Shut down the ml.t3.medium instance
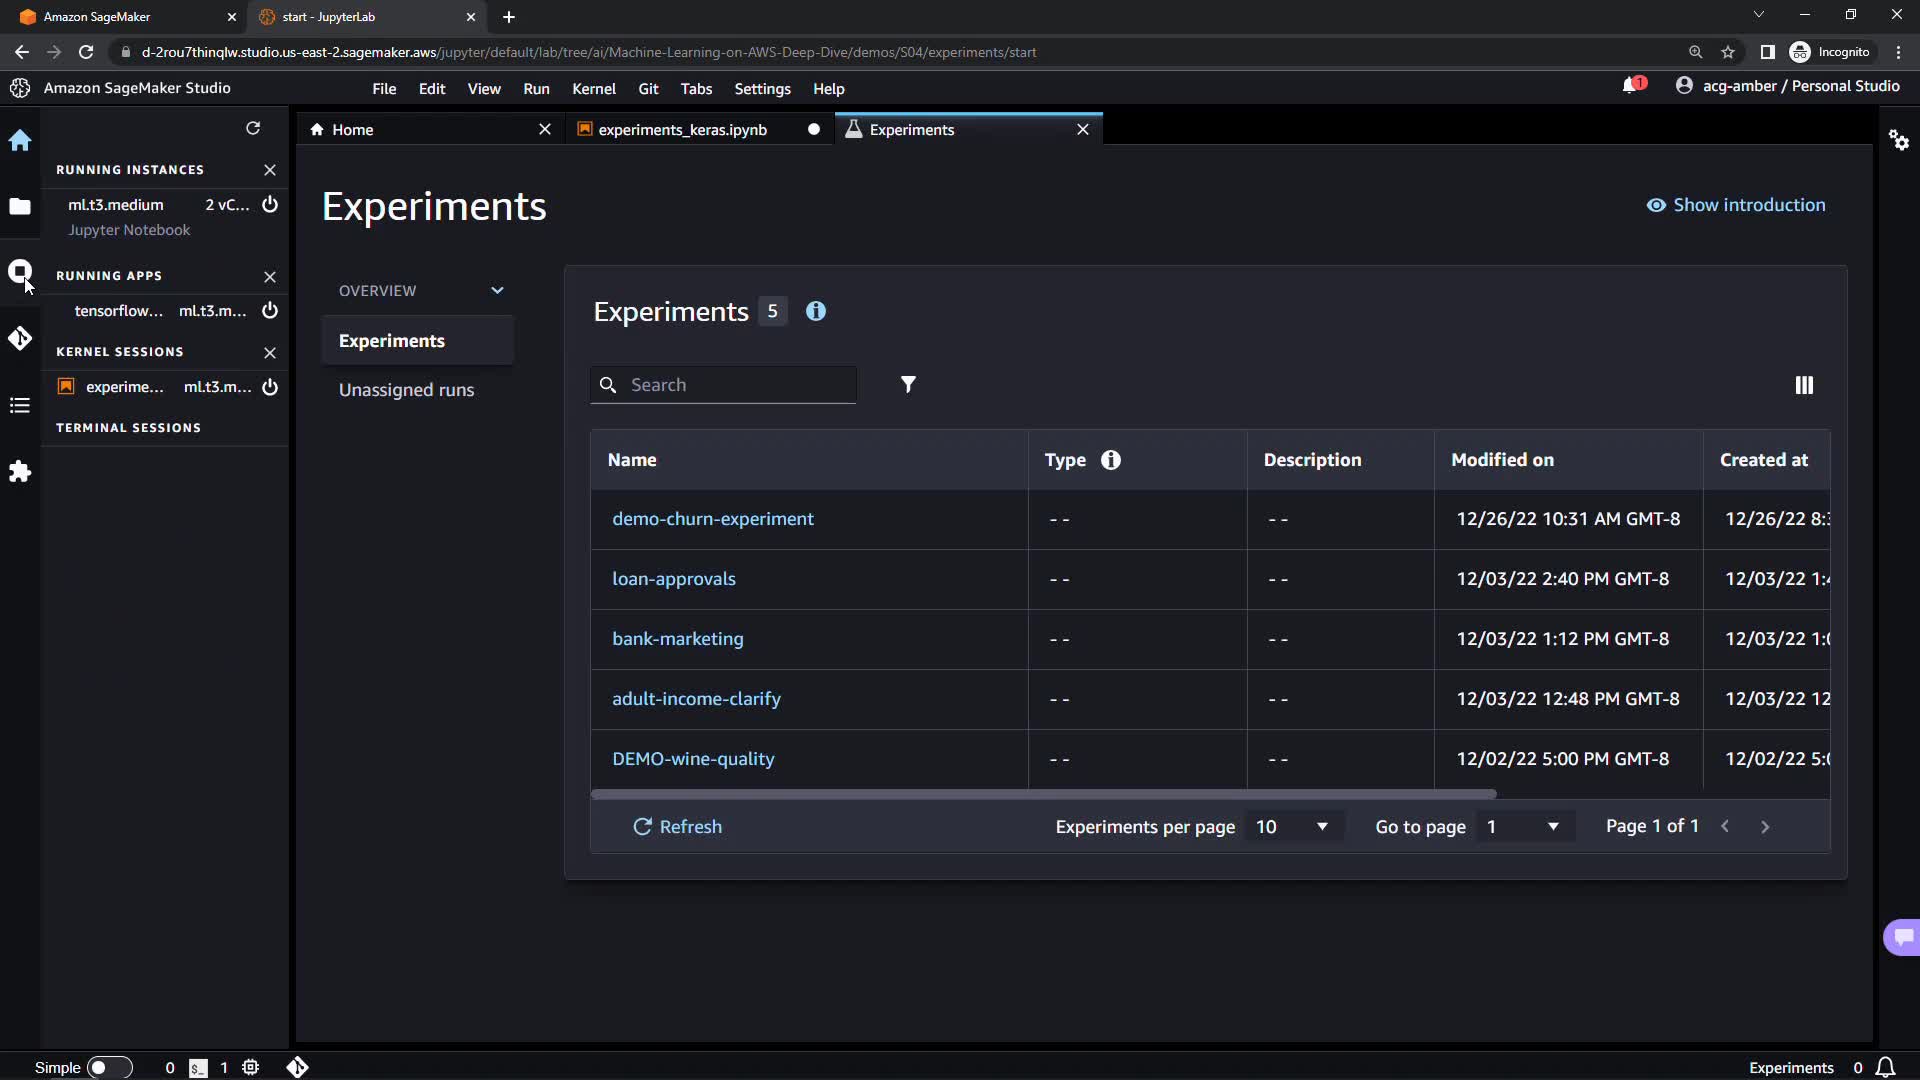Viewport: 1920px width, 1080px height. pos(270,204)
